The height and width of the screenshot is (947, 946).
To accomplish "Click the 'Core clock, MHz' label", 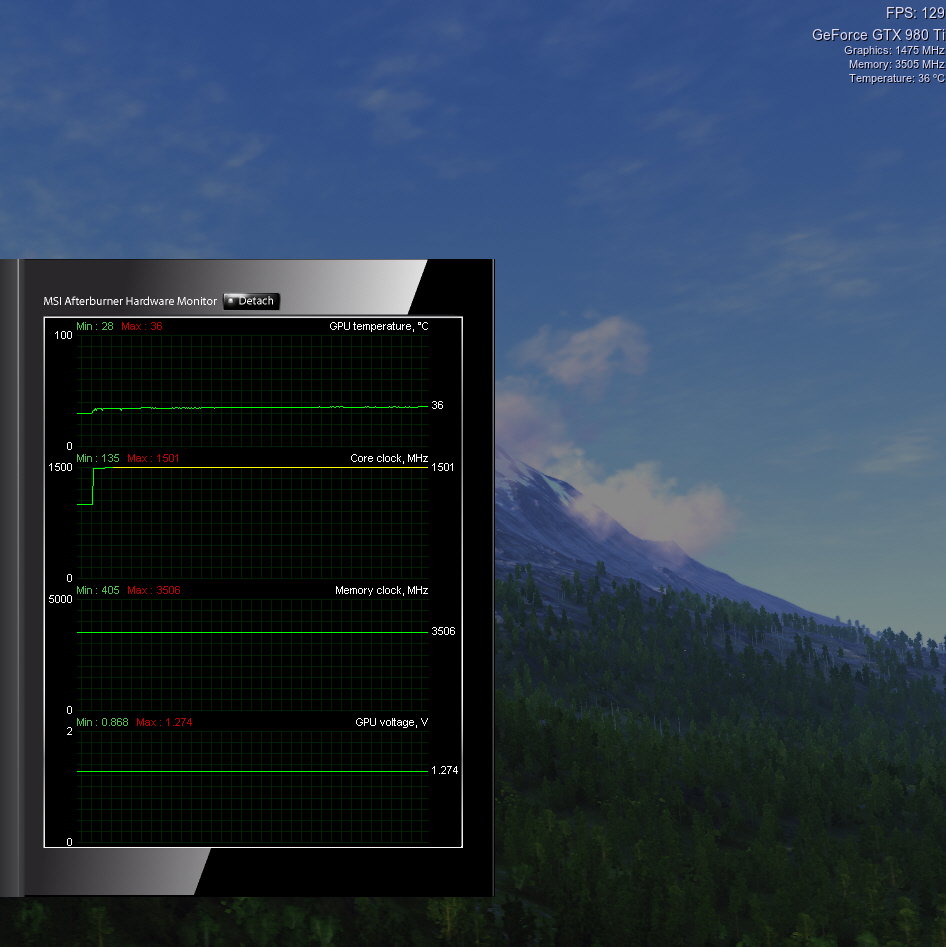I will tap(389, 458).
